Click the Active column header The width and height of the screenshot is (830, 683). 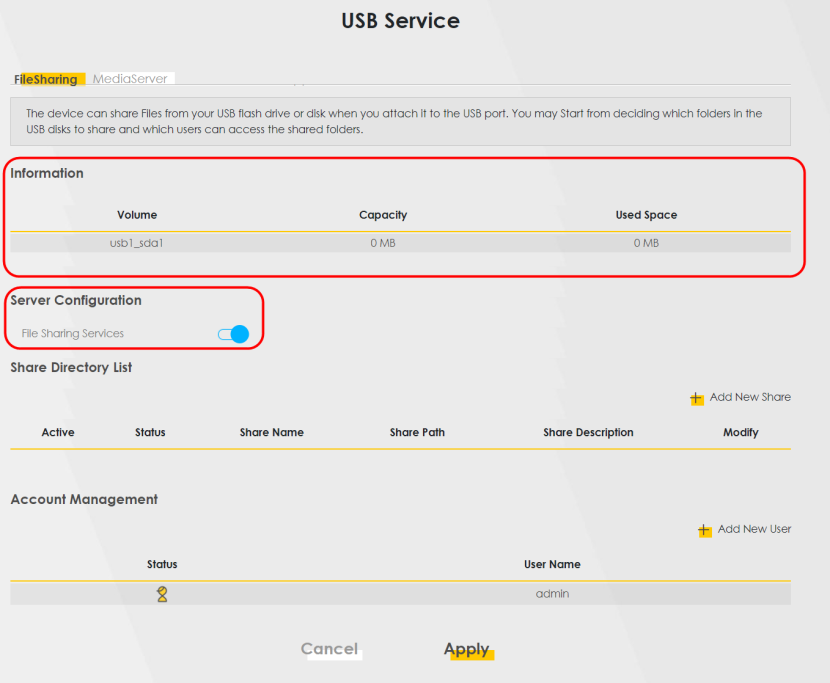pos(58,433)
